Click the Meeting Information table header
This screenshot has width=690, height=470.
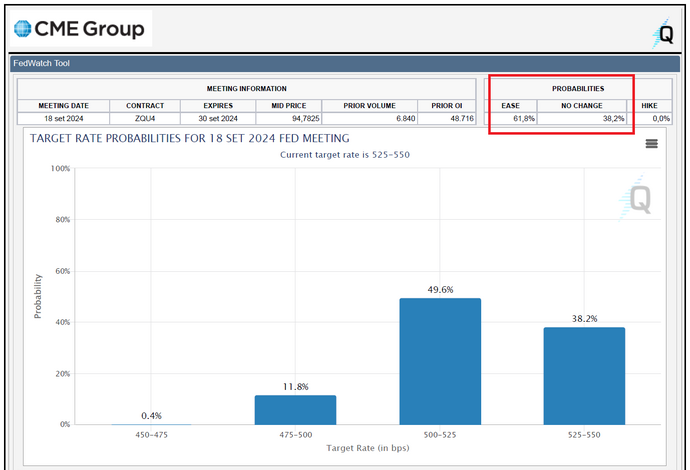pos(246,89)
